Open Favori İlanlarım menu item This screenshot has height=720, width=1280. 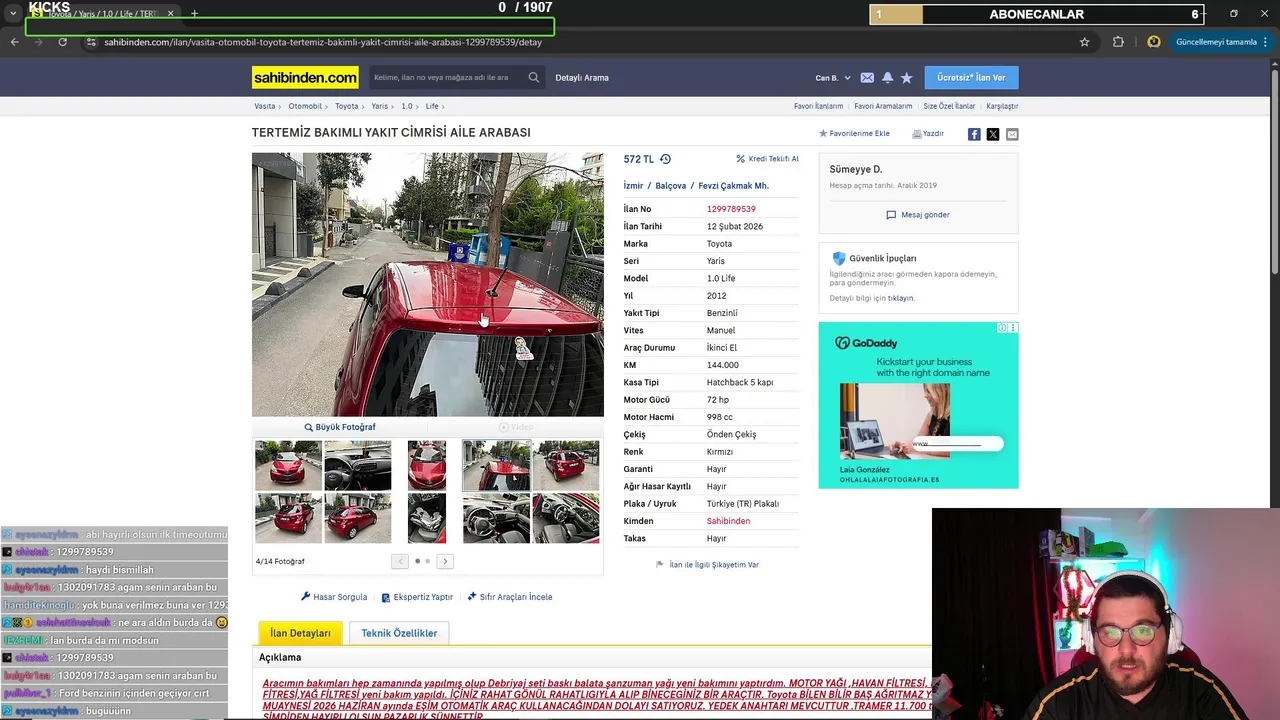coord(818,106)
